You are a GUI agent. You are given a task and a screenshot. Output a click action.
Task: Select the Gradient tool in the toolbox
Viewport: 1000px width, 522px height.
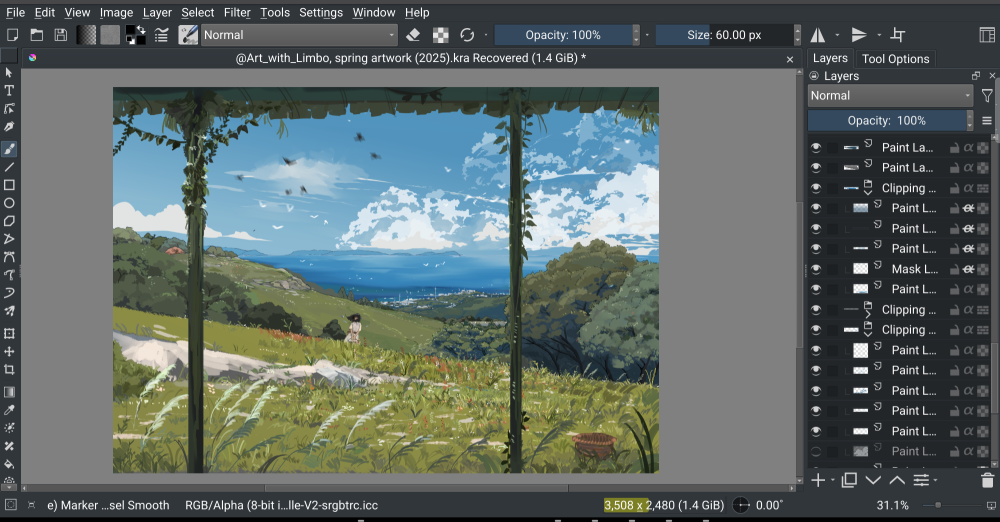click(x=9, y=392)
